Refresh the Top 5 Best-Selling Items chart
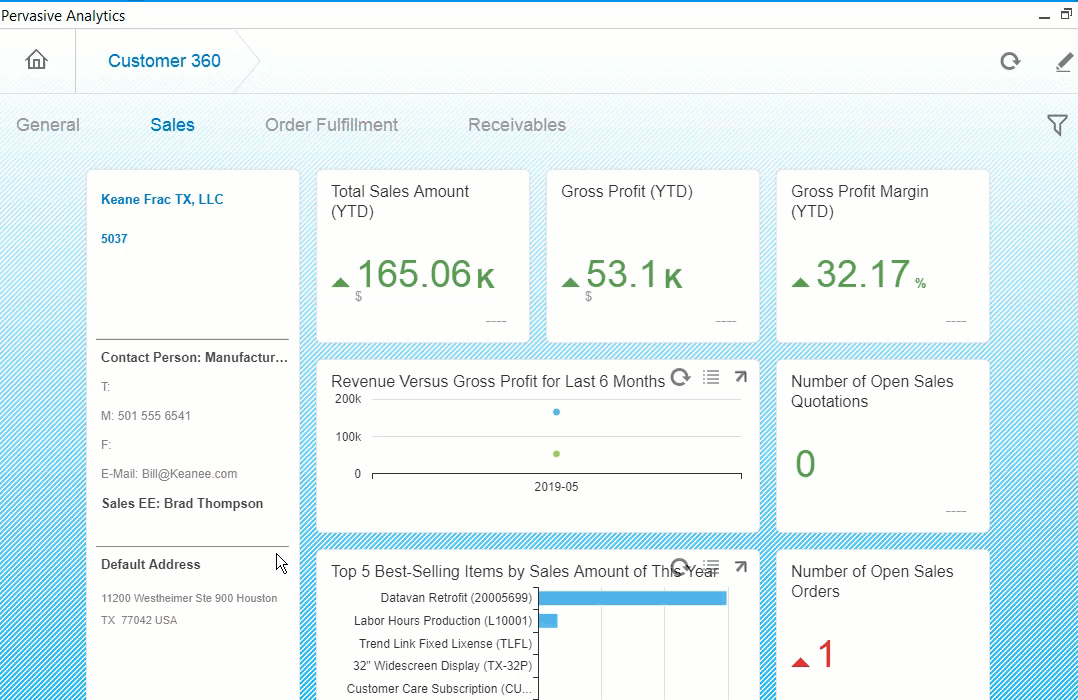This screenshot has width=1078, height=700. click(x=680, y=567)
